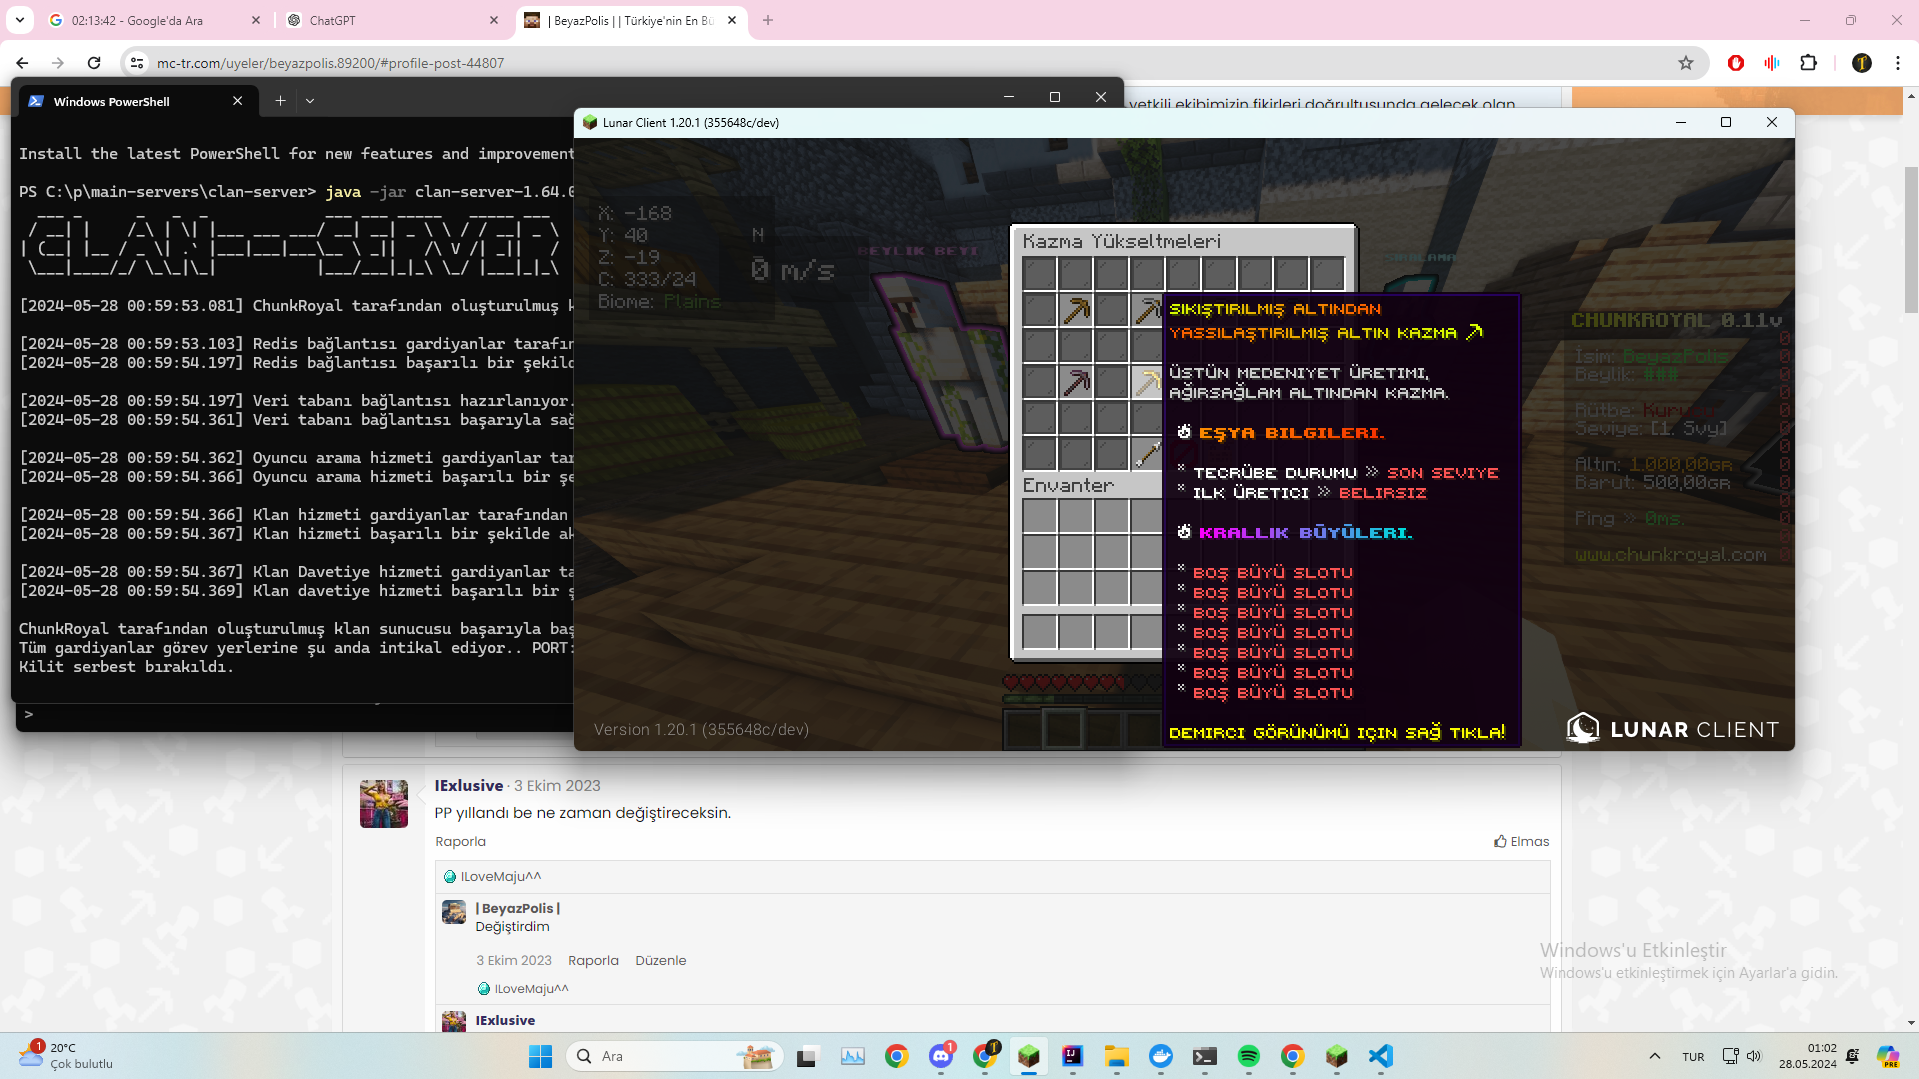This screenshot has width=1919, height=1079.
Task: Pick the highlighted golden pickaxe item
Action: 1147,382
